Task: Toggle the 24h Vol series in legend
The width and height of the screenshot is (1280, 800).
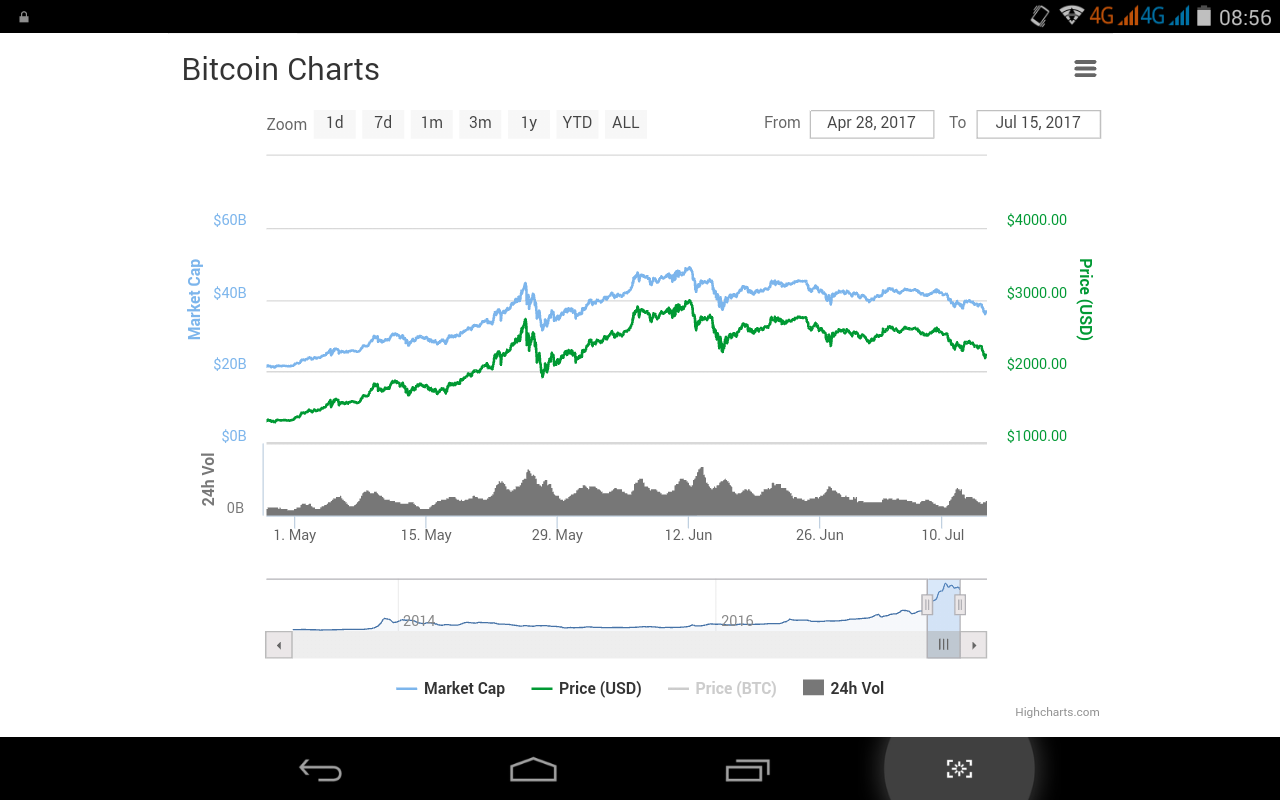Action: click(x=844, y=688)
